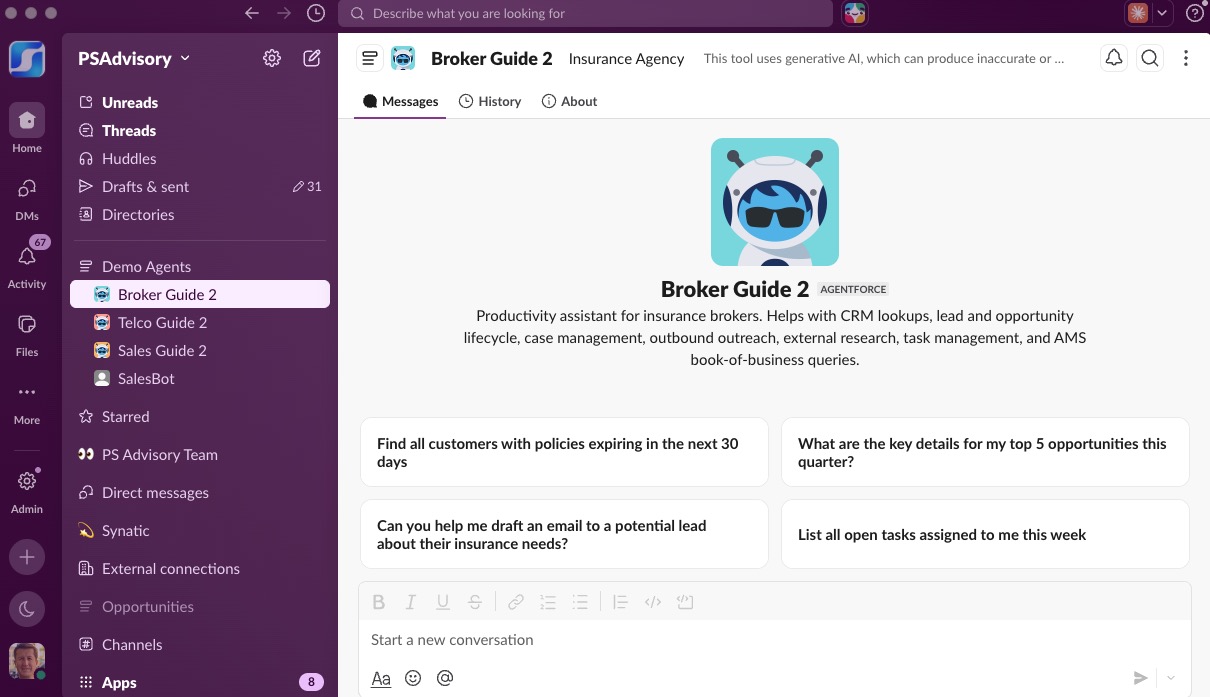Choose prompt to draft a lead email
Image resolution: width=1210 pixels, height=697 pixels.
564,534
